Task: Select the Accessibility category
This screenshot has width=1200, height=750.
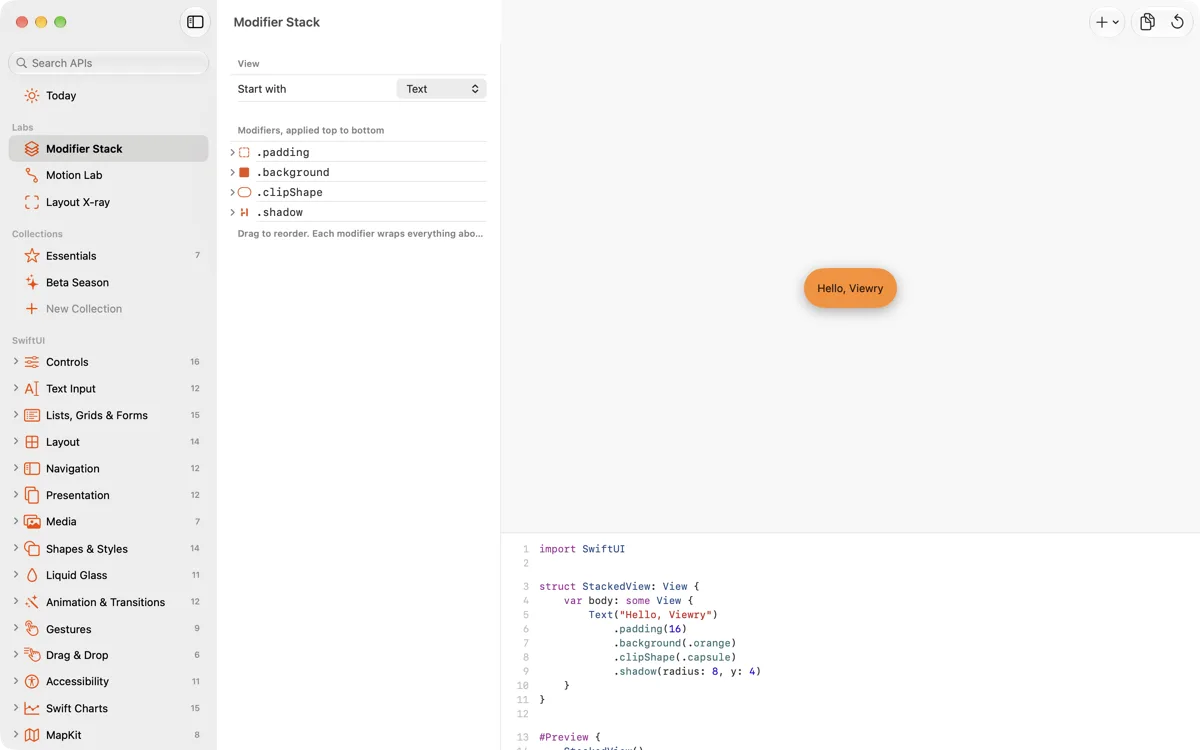Action: pos(109,682)
